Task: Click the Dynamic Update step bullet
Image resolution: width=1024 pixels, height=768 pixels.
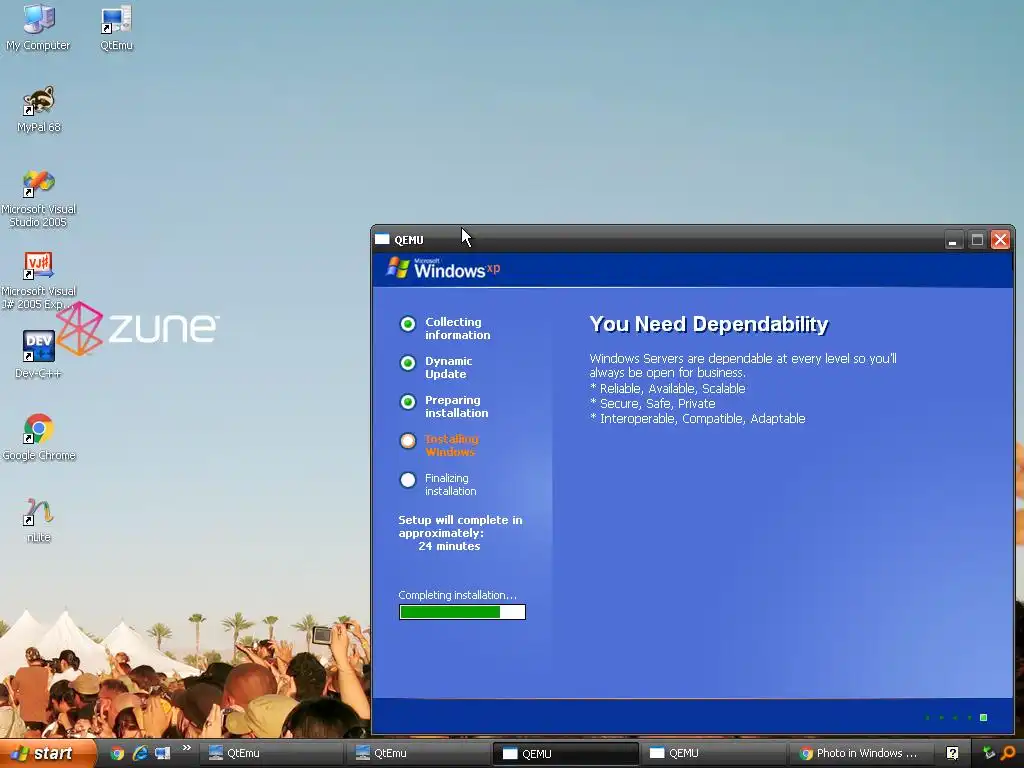Action: [408, 363]
